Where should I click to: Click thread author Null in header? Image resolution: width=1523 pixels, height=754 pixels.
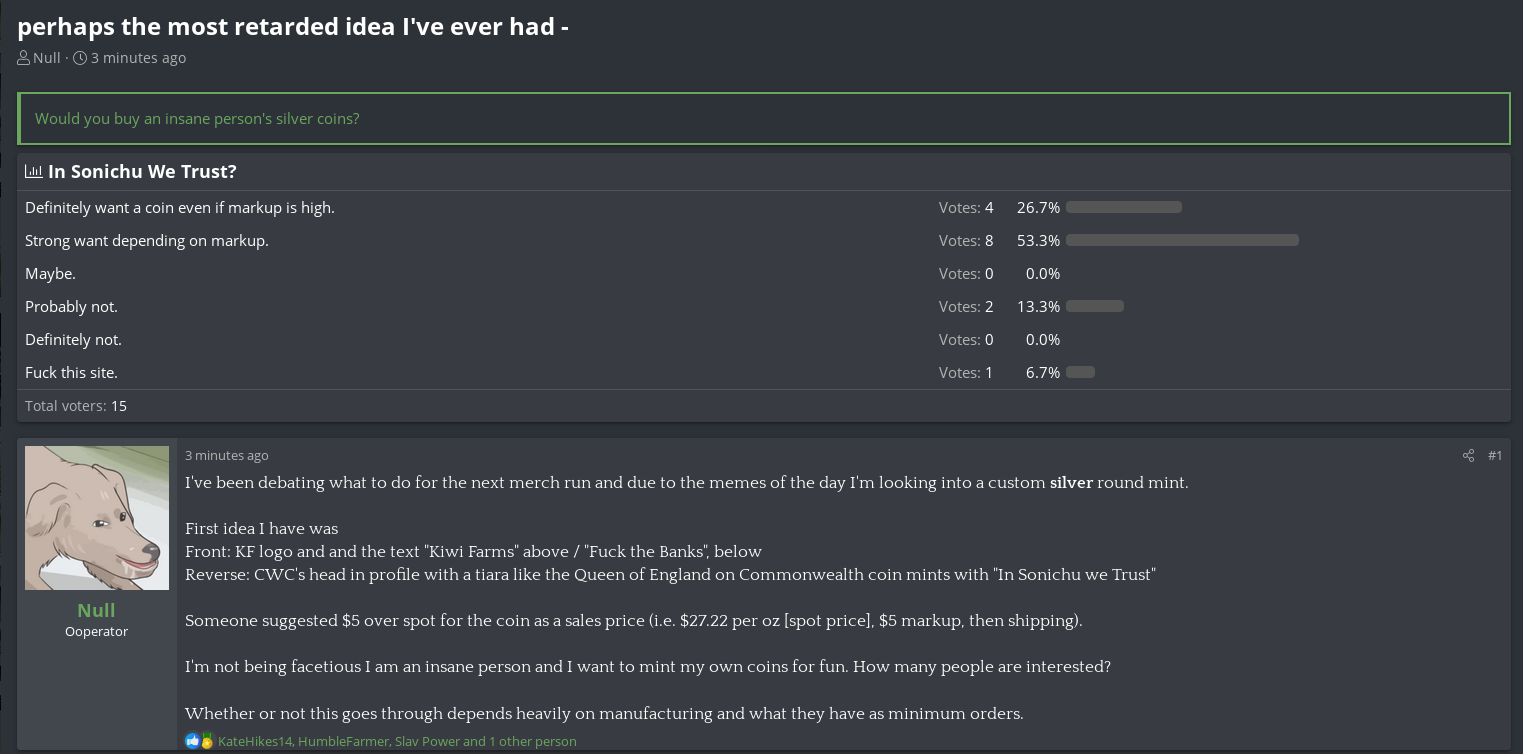click(47, 58)
